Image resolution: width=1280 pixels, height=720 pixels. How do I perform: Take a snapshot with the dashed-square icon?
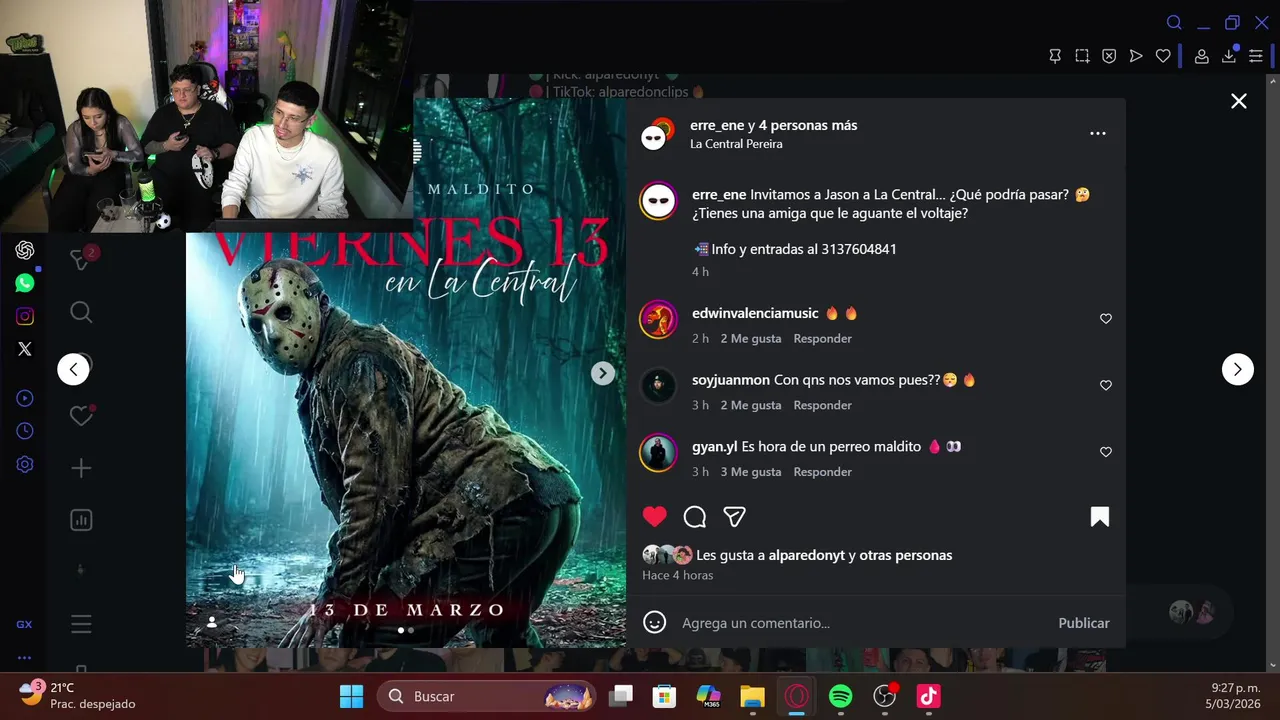pos(1082,56)
